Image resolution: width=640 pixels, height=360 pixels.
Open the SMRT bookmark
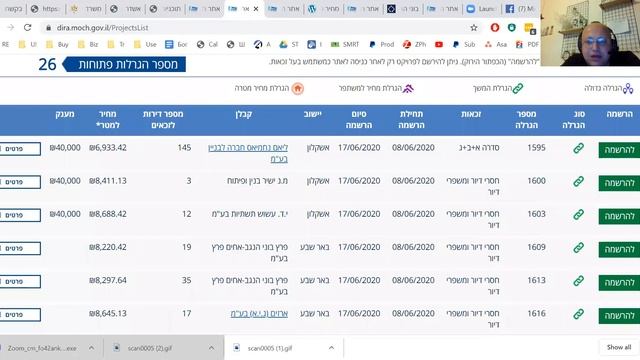click(x=345, y=44)
